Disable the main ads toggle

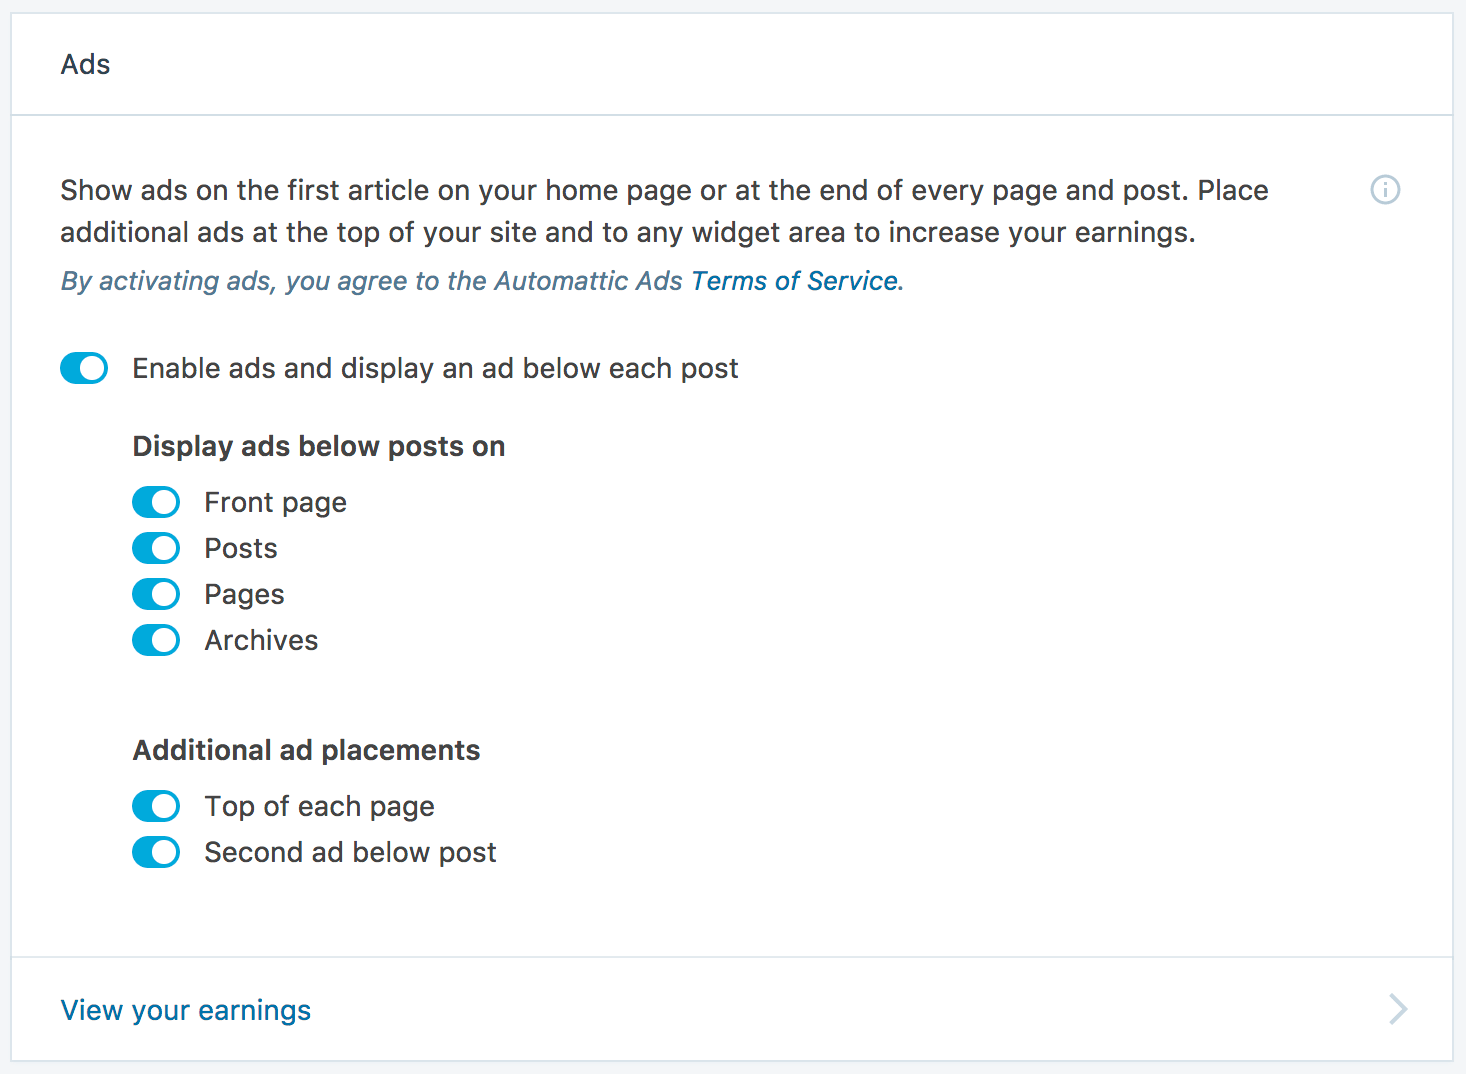(84, 368)
